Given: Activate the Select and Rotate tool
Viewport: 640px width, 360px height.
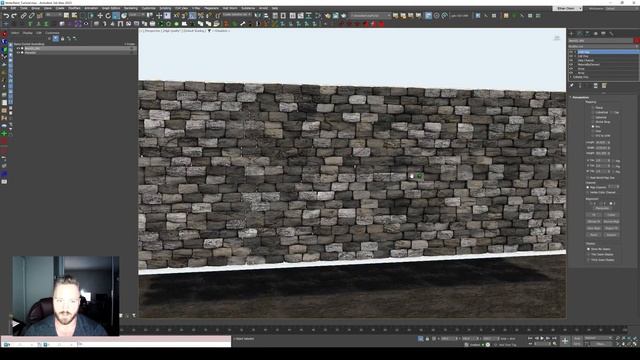Looking at the screenshot, I should [x=108, y=16].
